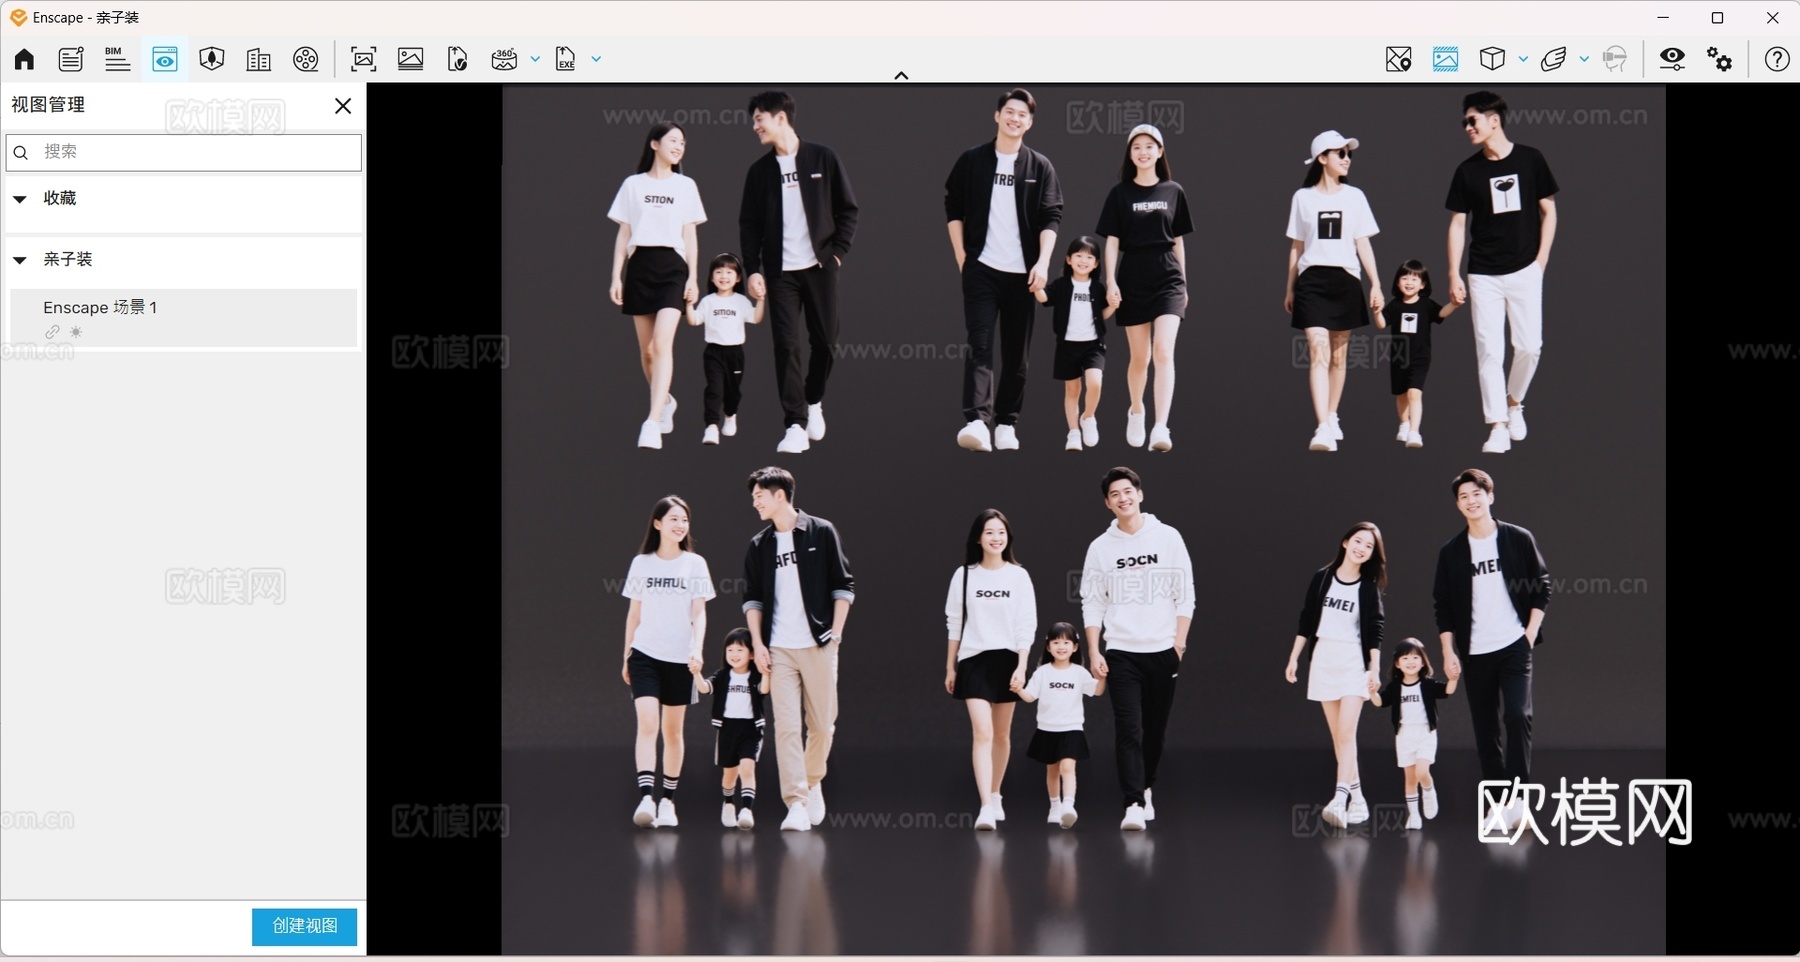
Task: Click the cube projection view icon
Action: [1492, 59]
